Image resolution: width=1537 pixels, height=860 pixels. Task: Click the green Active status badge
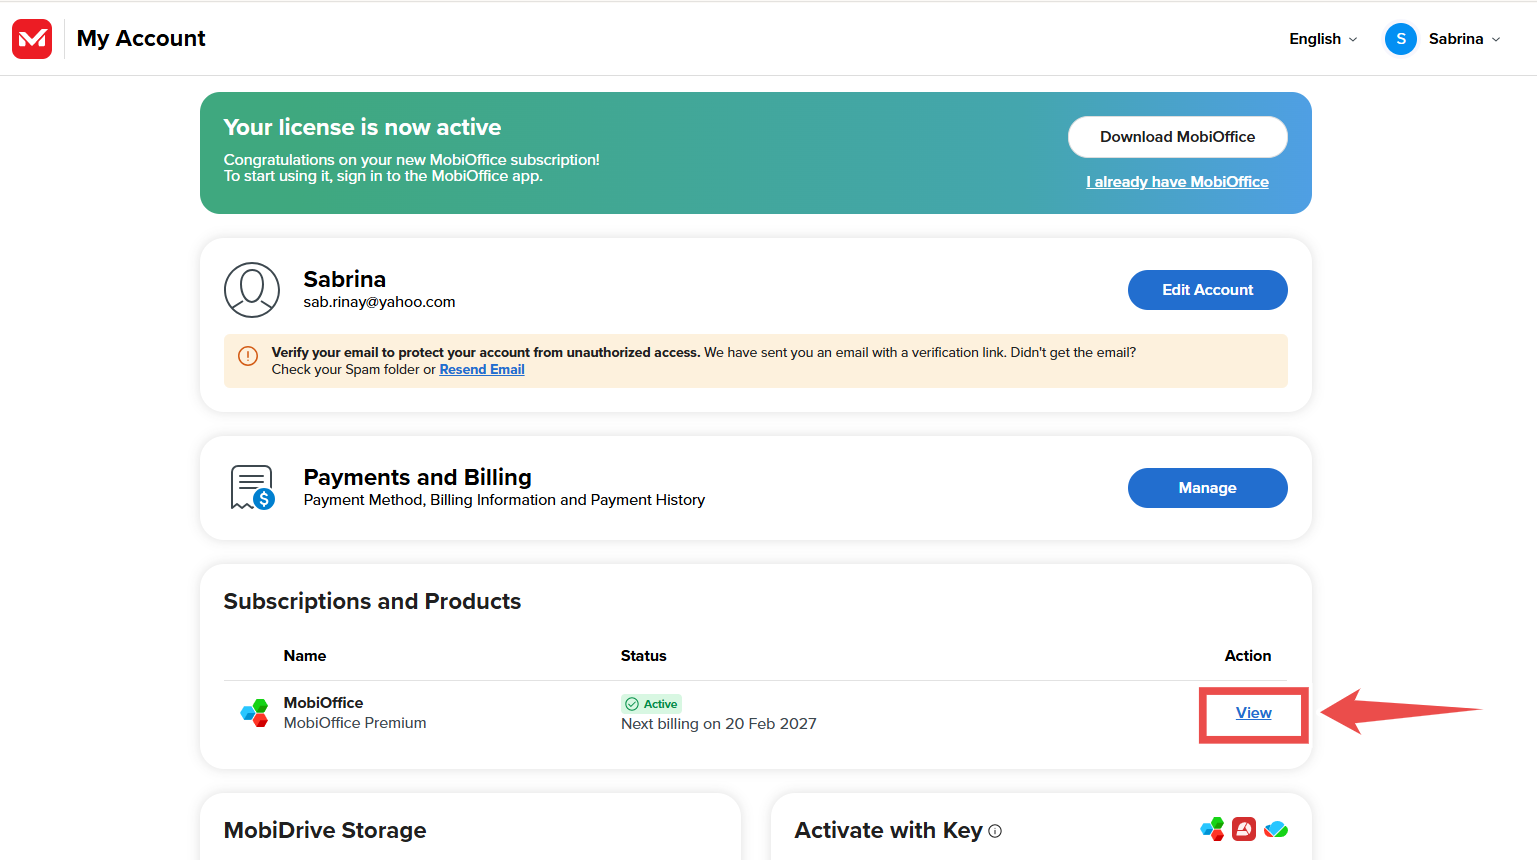pos(651,704)
